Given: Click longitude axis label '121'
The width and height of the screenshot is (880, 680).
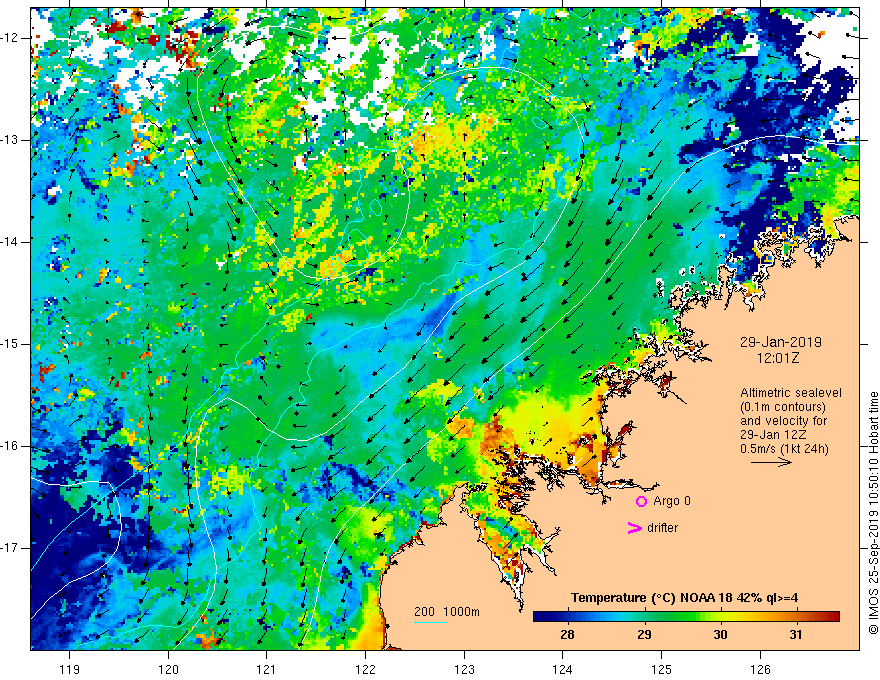Looking at the screenshot, I should point(266,669).
